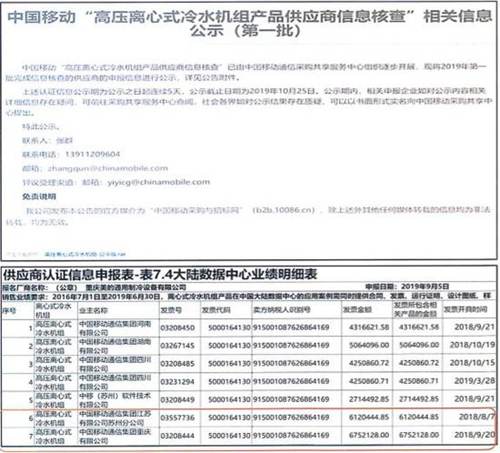Click the contact phone number 13911209604
Image resolution: width=500 pixels, height=453 pixels.
point(92,154)
